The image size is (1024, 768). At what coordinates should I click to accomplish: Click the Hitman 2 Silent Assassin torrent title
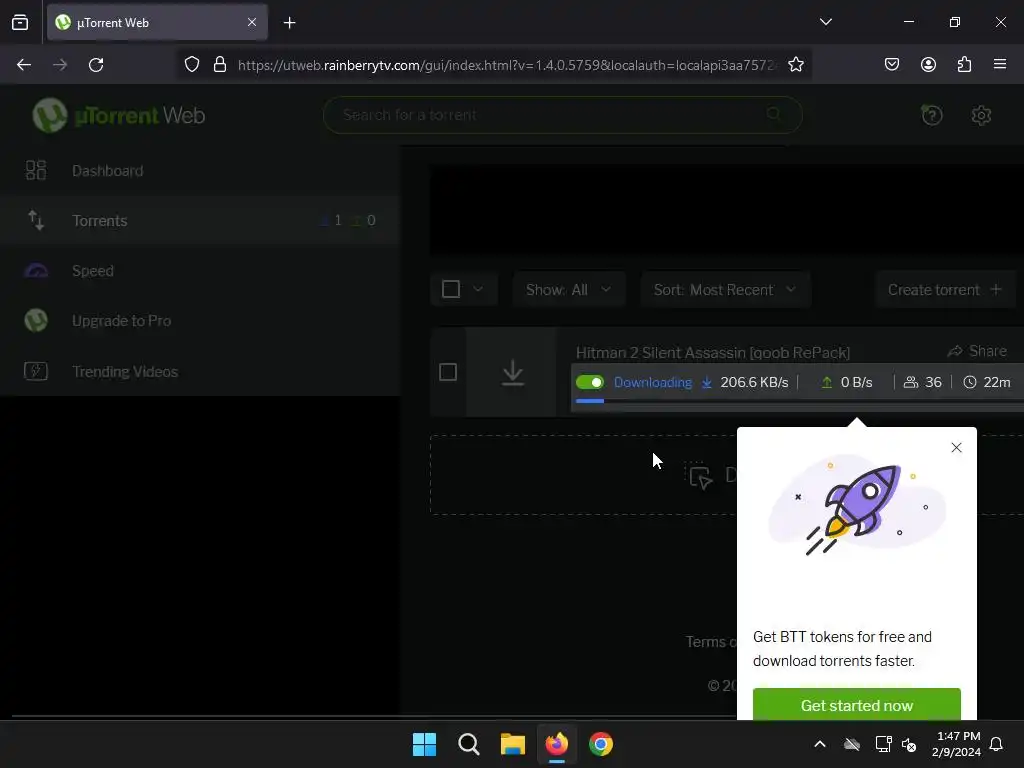coord(712,353)
